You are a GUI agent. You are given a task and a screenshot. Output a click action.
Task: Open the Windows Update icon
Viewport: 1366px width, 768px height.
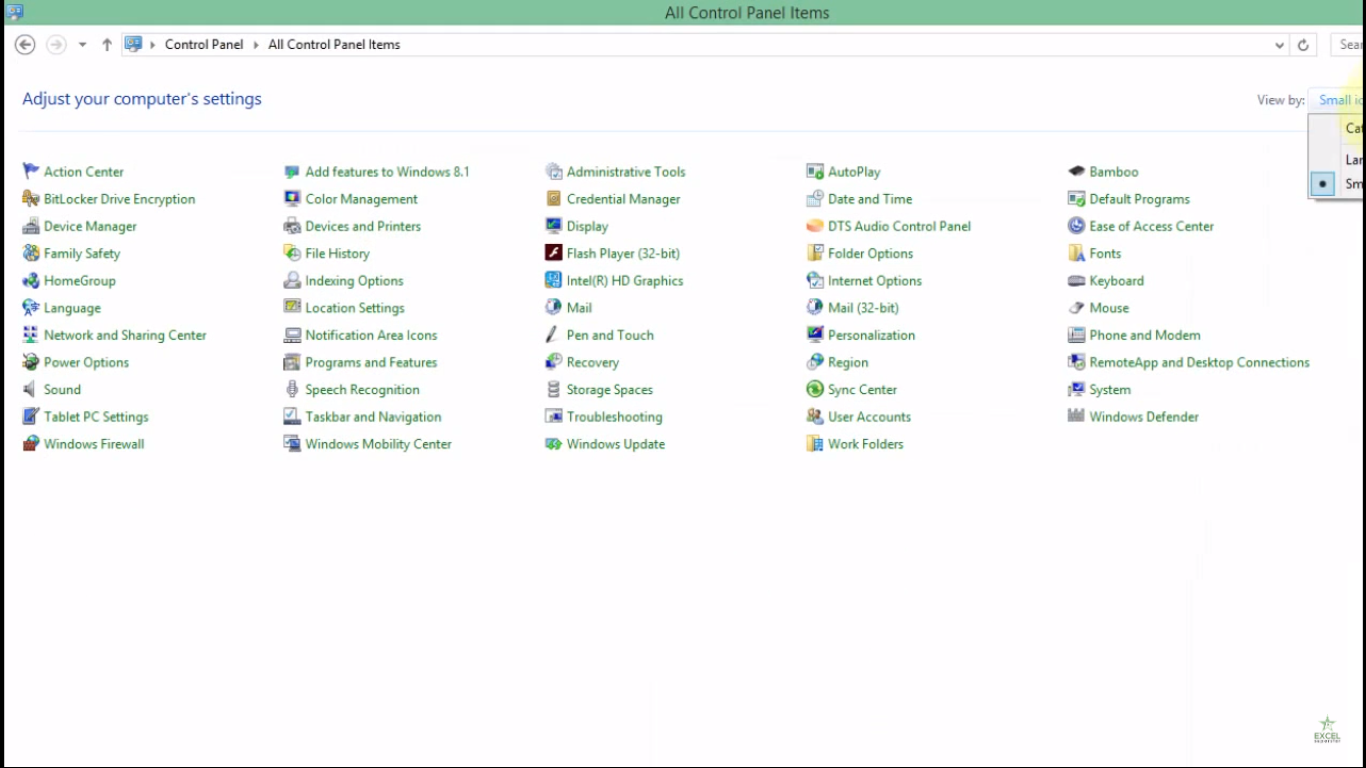tap(553, 444)
